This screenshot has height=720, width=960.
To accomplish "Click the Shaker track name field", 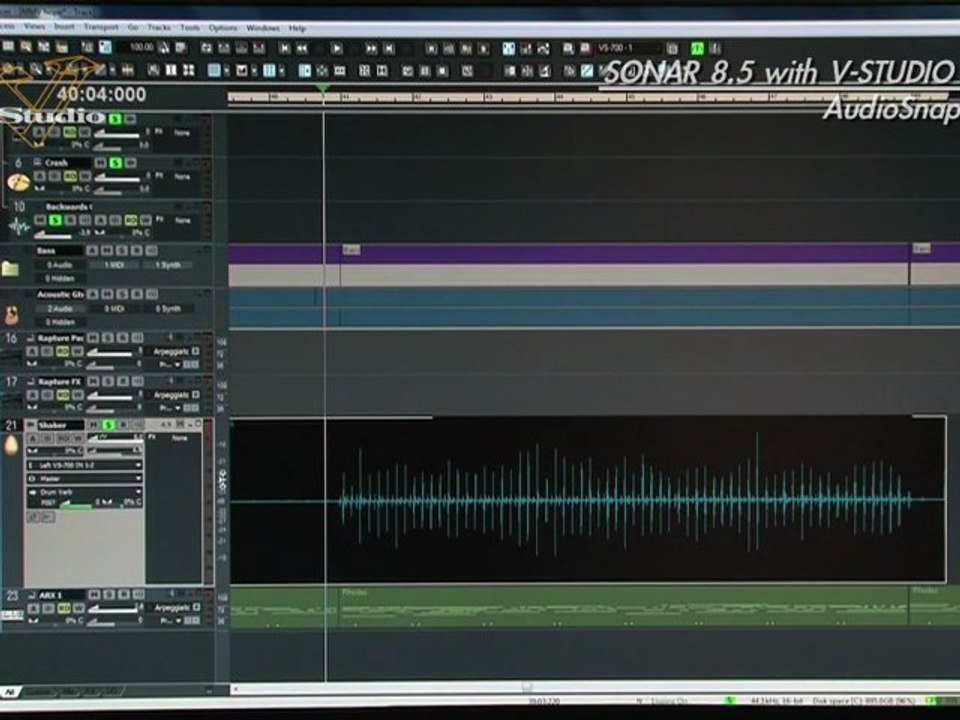I will pos(60,425).
